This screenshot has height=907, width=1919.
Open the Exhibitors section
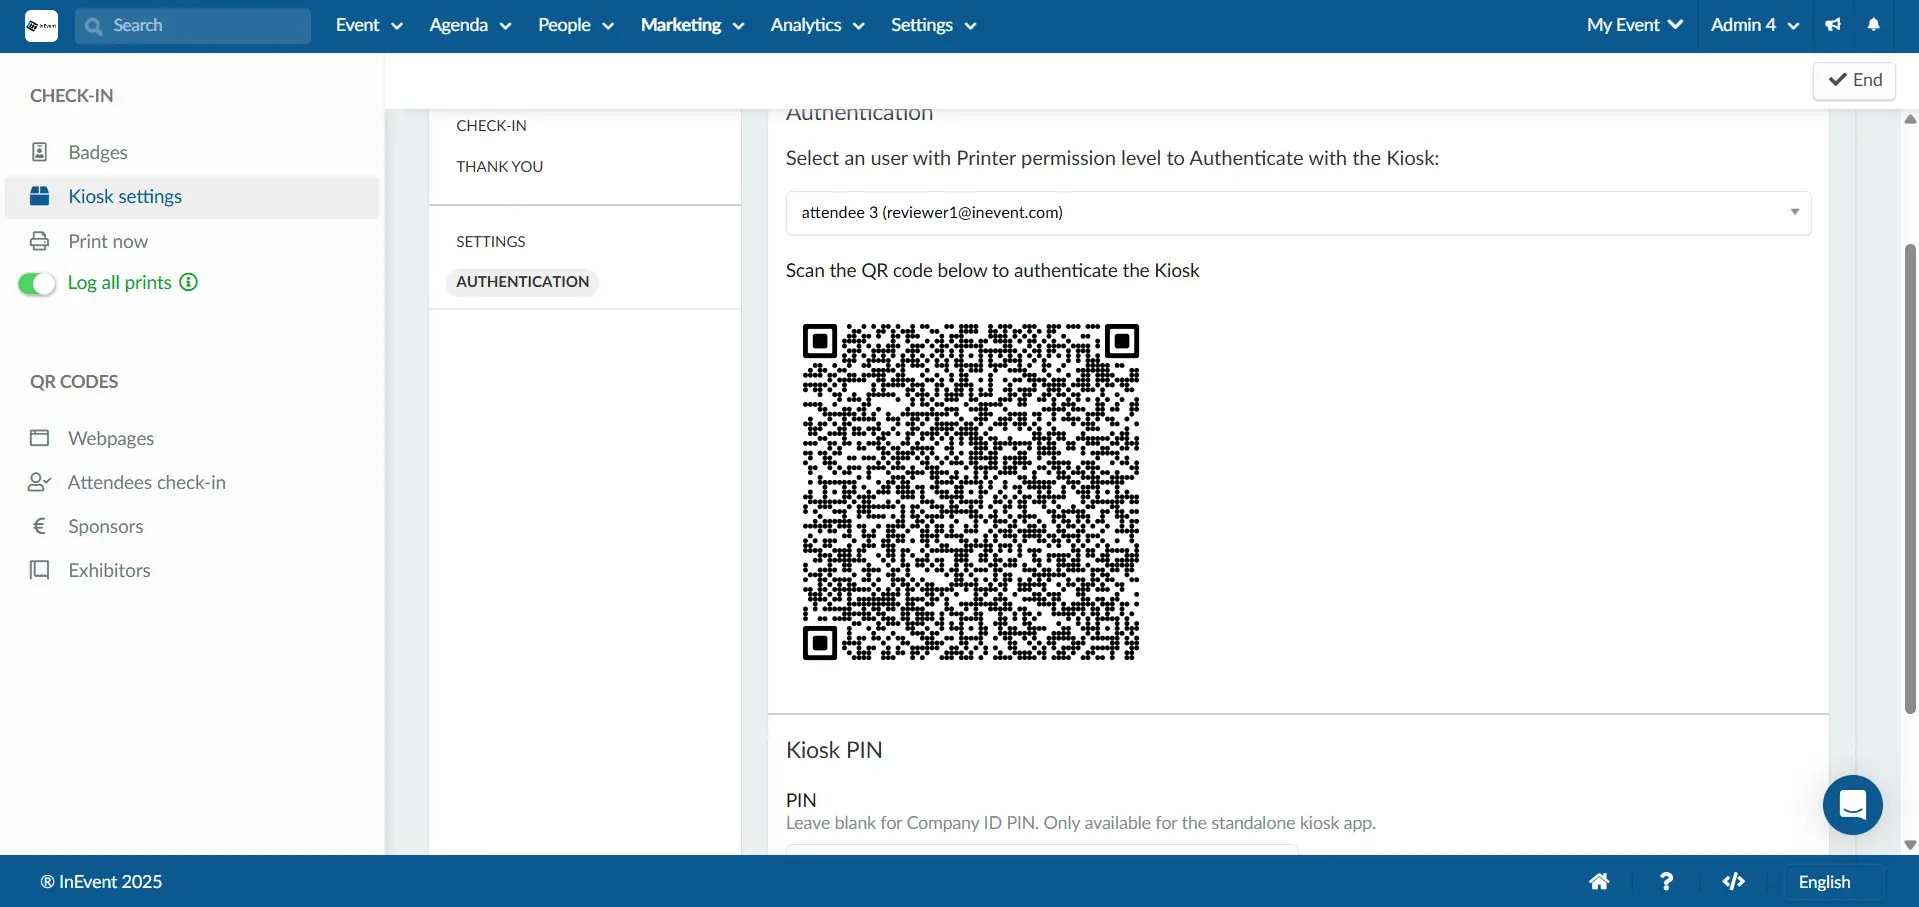[110, 570]
